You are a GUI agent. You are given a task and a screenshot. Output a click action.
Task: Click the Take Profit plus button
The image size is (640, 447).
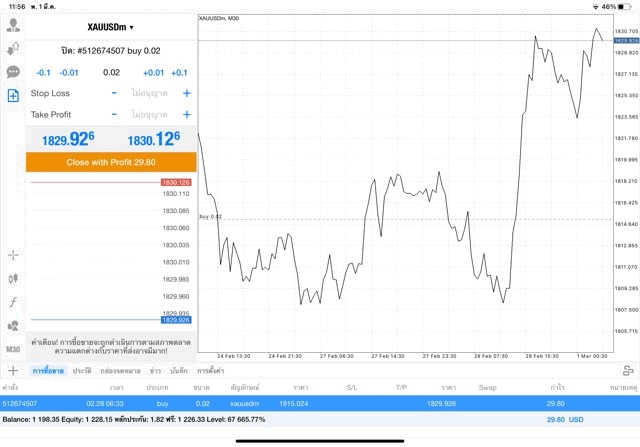click(187, 114)
